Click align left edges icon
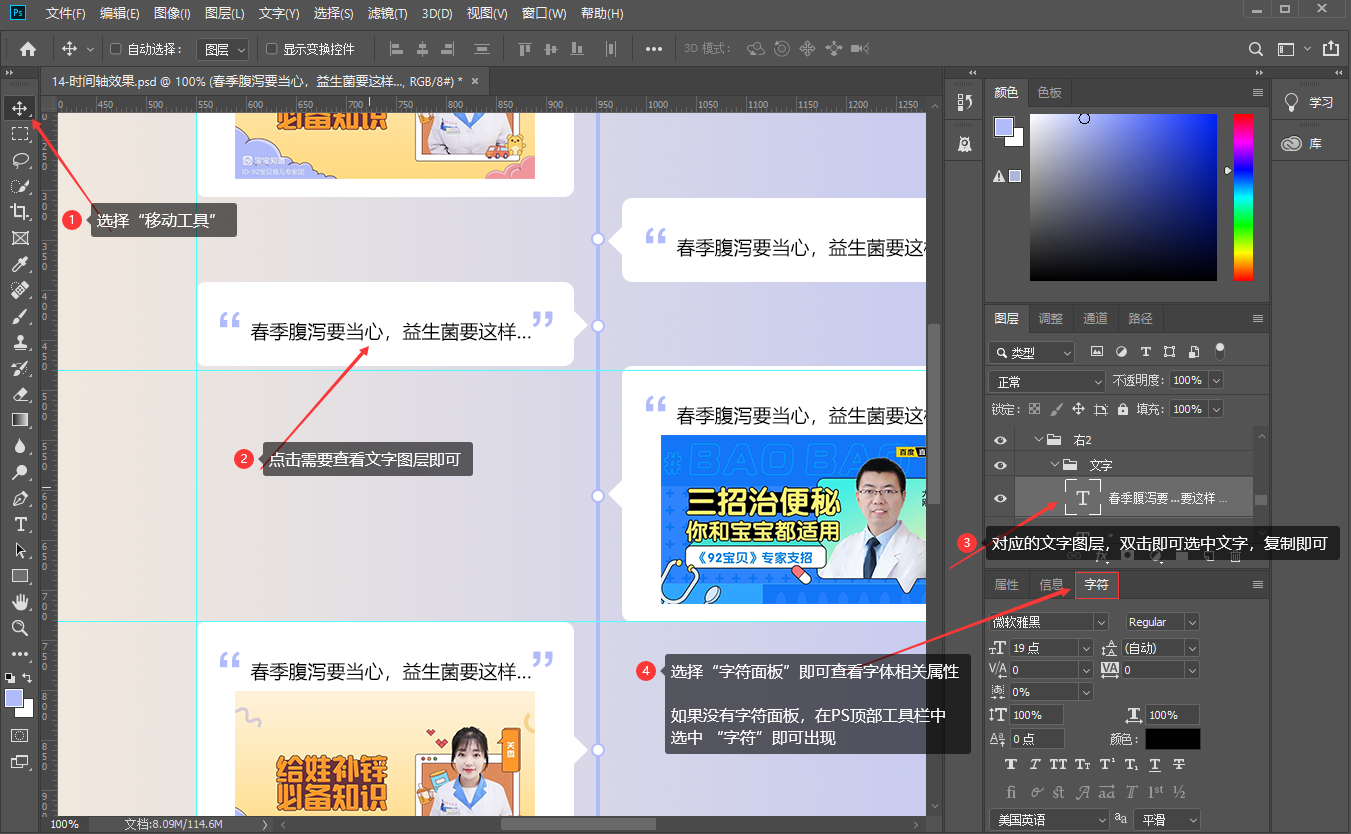Screen dimensions: 1351x834 pos(395,48)
